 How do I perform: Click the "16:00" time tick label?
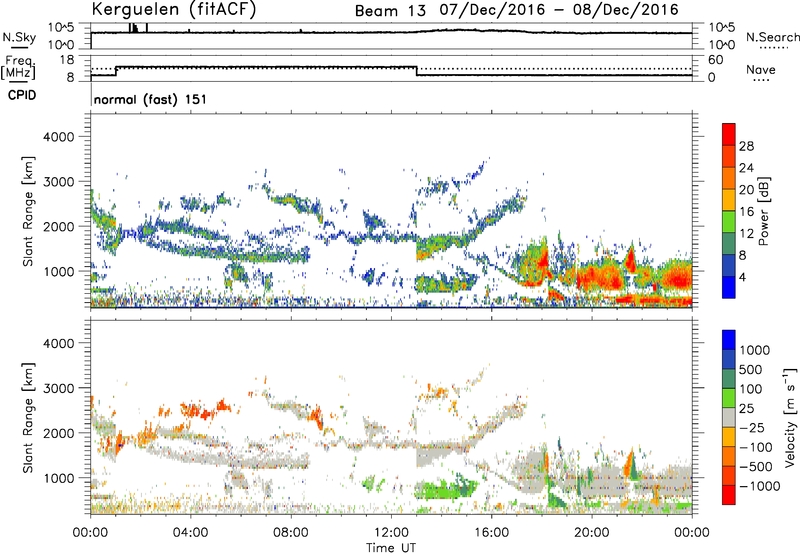click(x=491, y=533)
